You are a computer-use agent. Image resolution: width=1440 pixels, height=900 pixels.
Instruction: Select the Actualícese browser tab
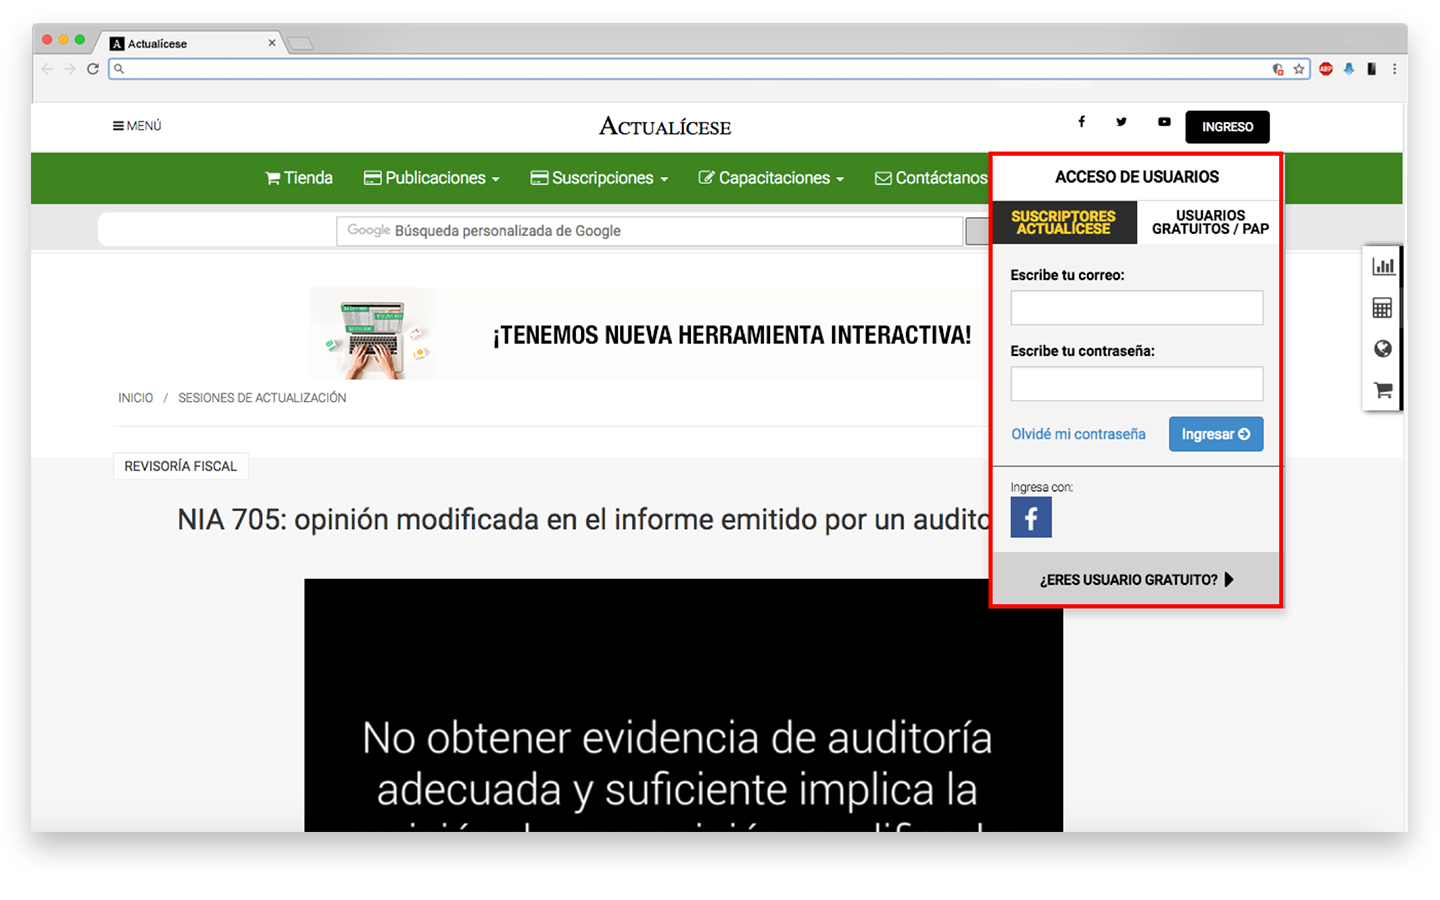190,43
